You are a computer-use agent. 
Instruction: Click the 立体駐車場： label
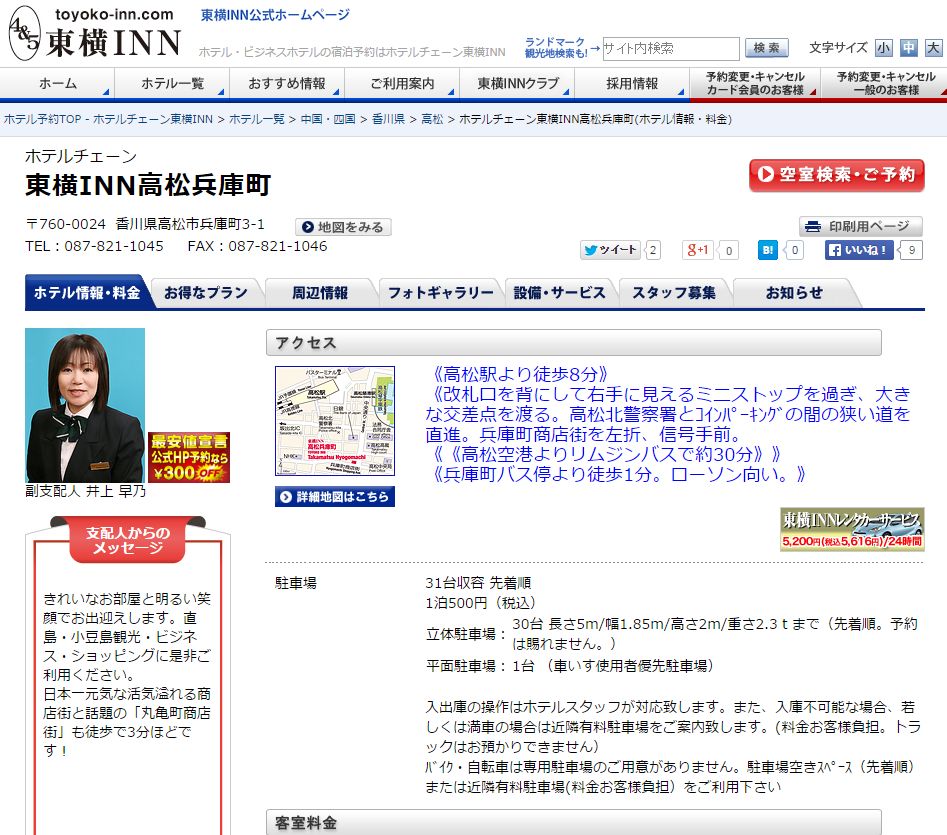pyautogui.click(x=466, y=634)
